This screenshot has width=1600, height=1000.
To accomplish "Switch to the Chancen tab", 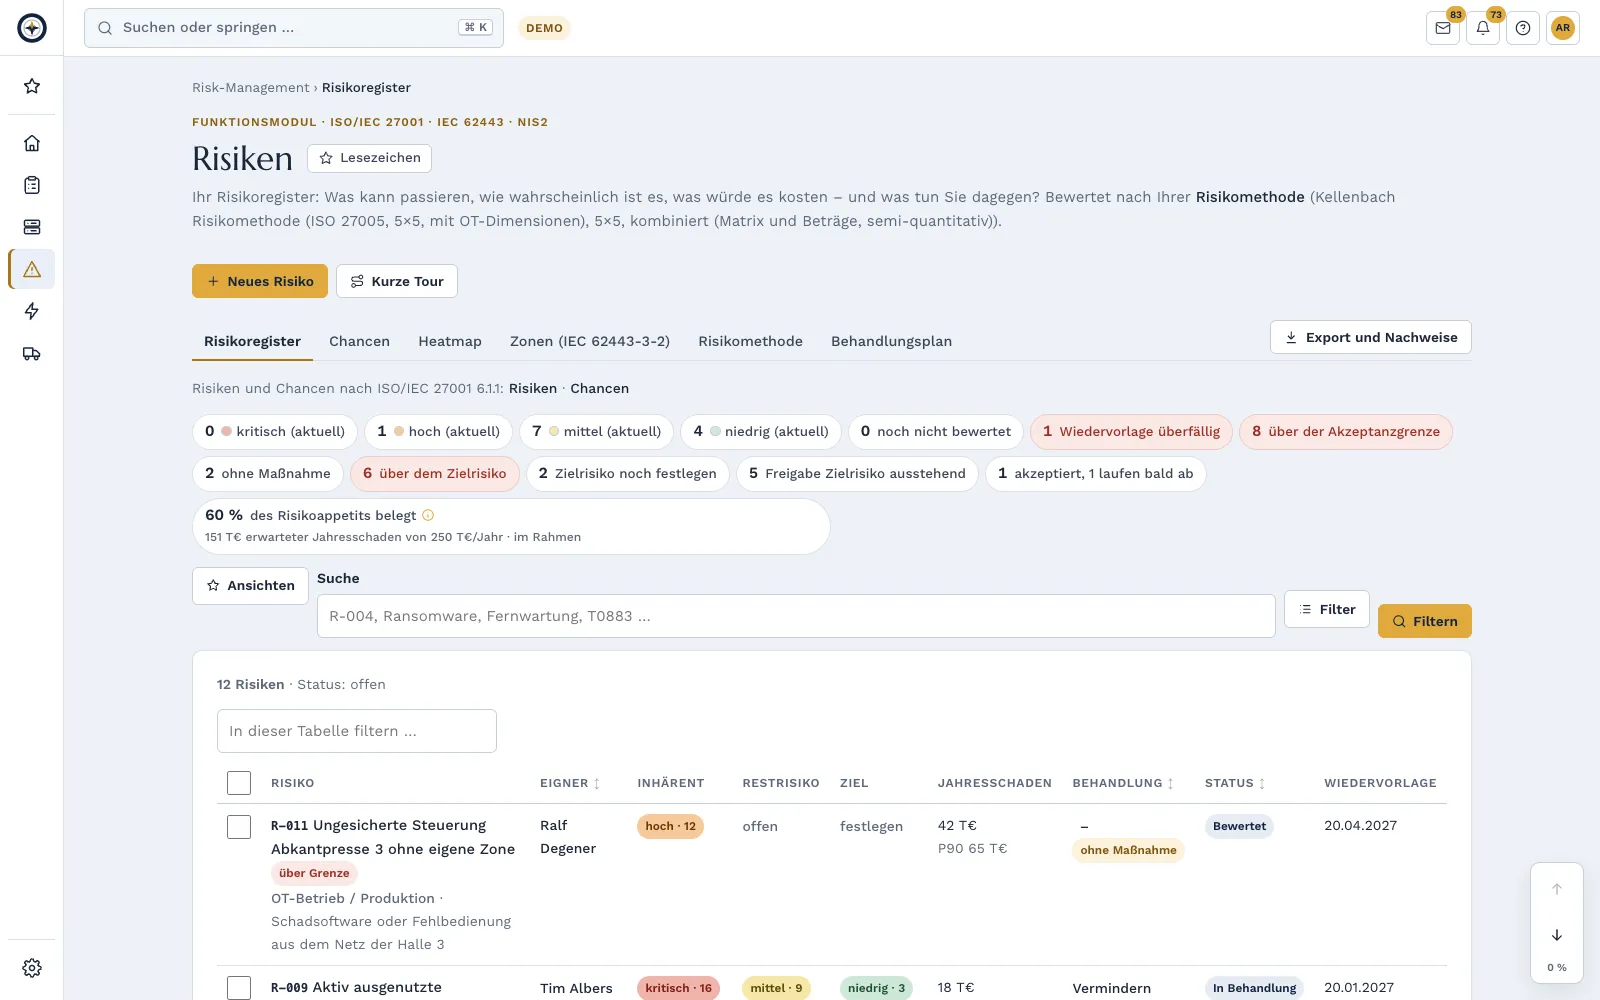I will click(359, 341).
